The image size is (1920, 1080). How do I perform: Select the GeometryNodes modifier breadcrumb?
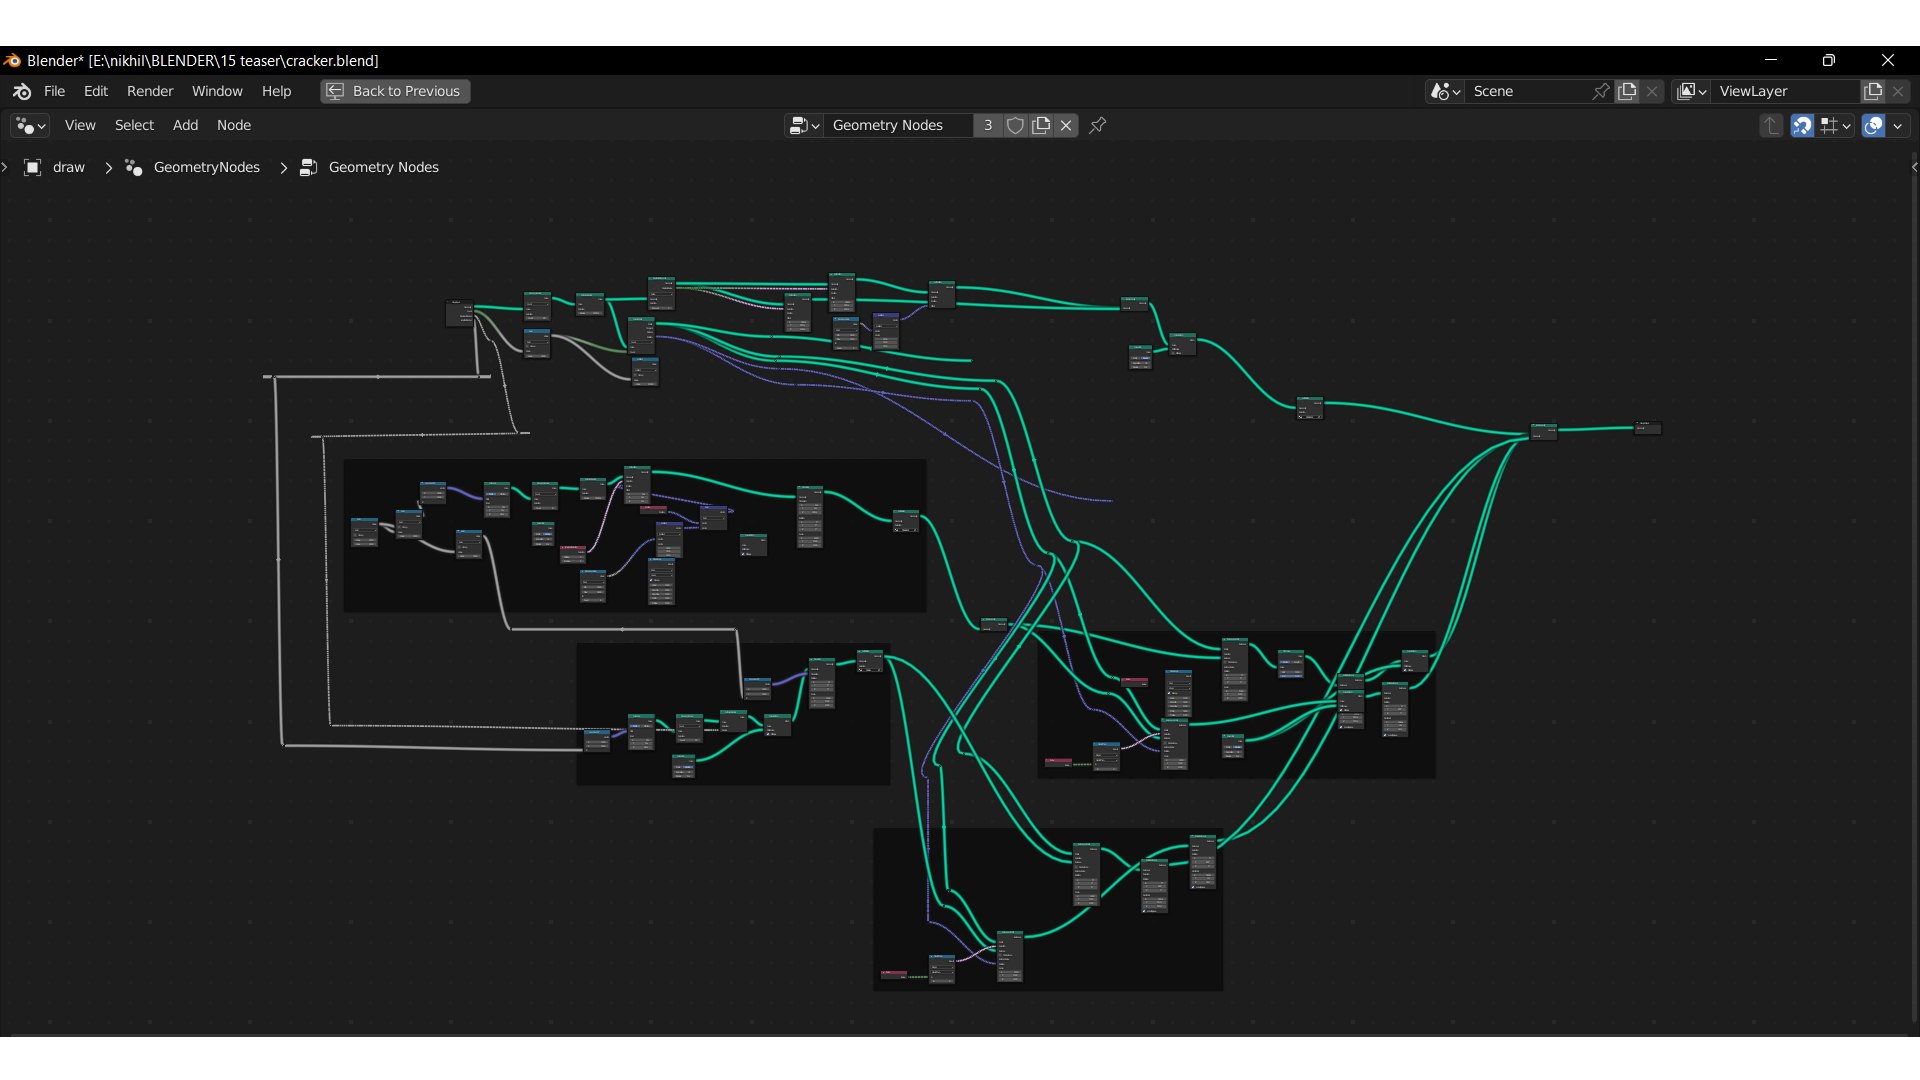(x=192, y=167)
